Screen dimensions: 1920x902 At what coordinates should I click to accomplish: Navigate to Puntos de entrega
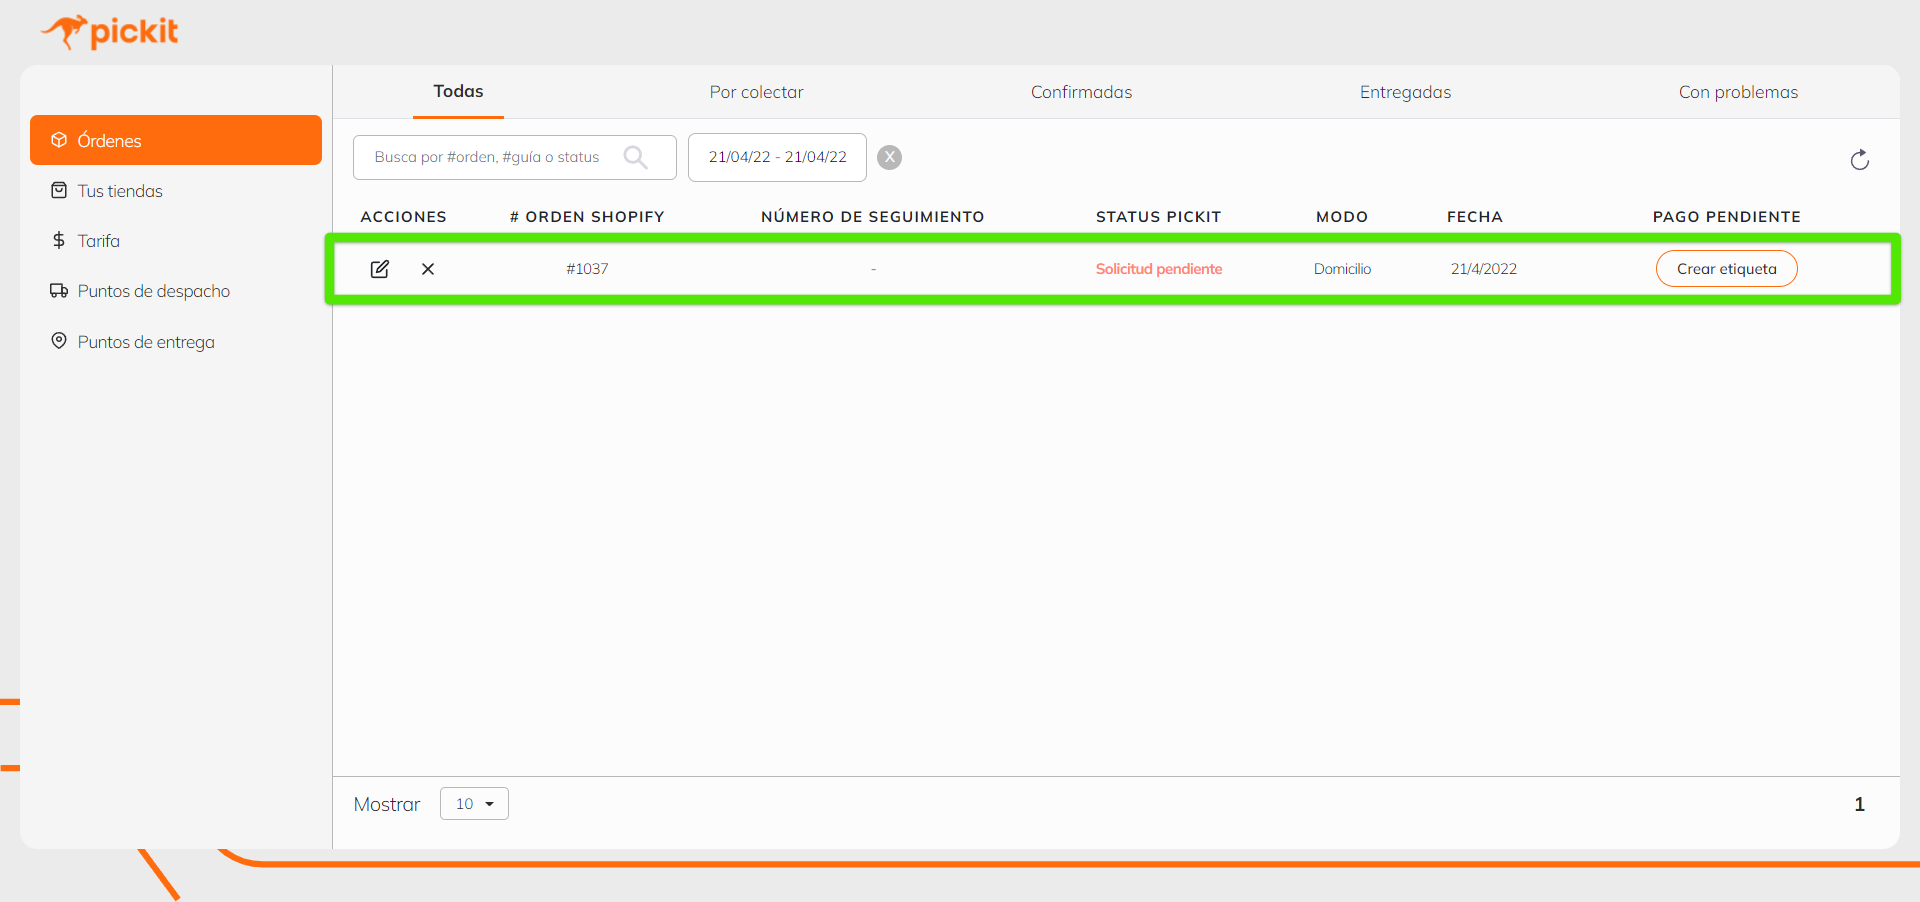coord(146,342)
